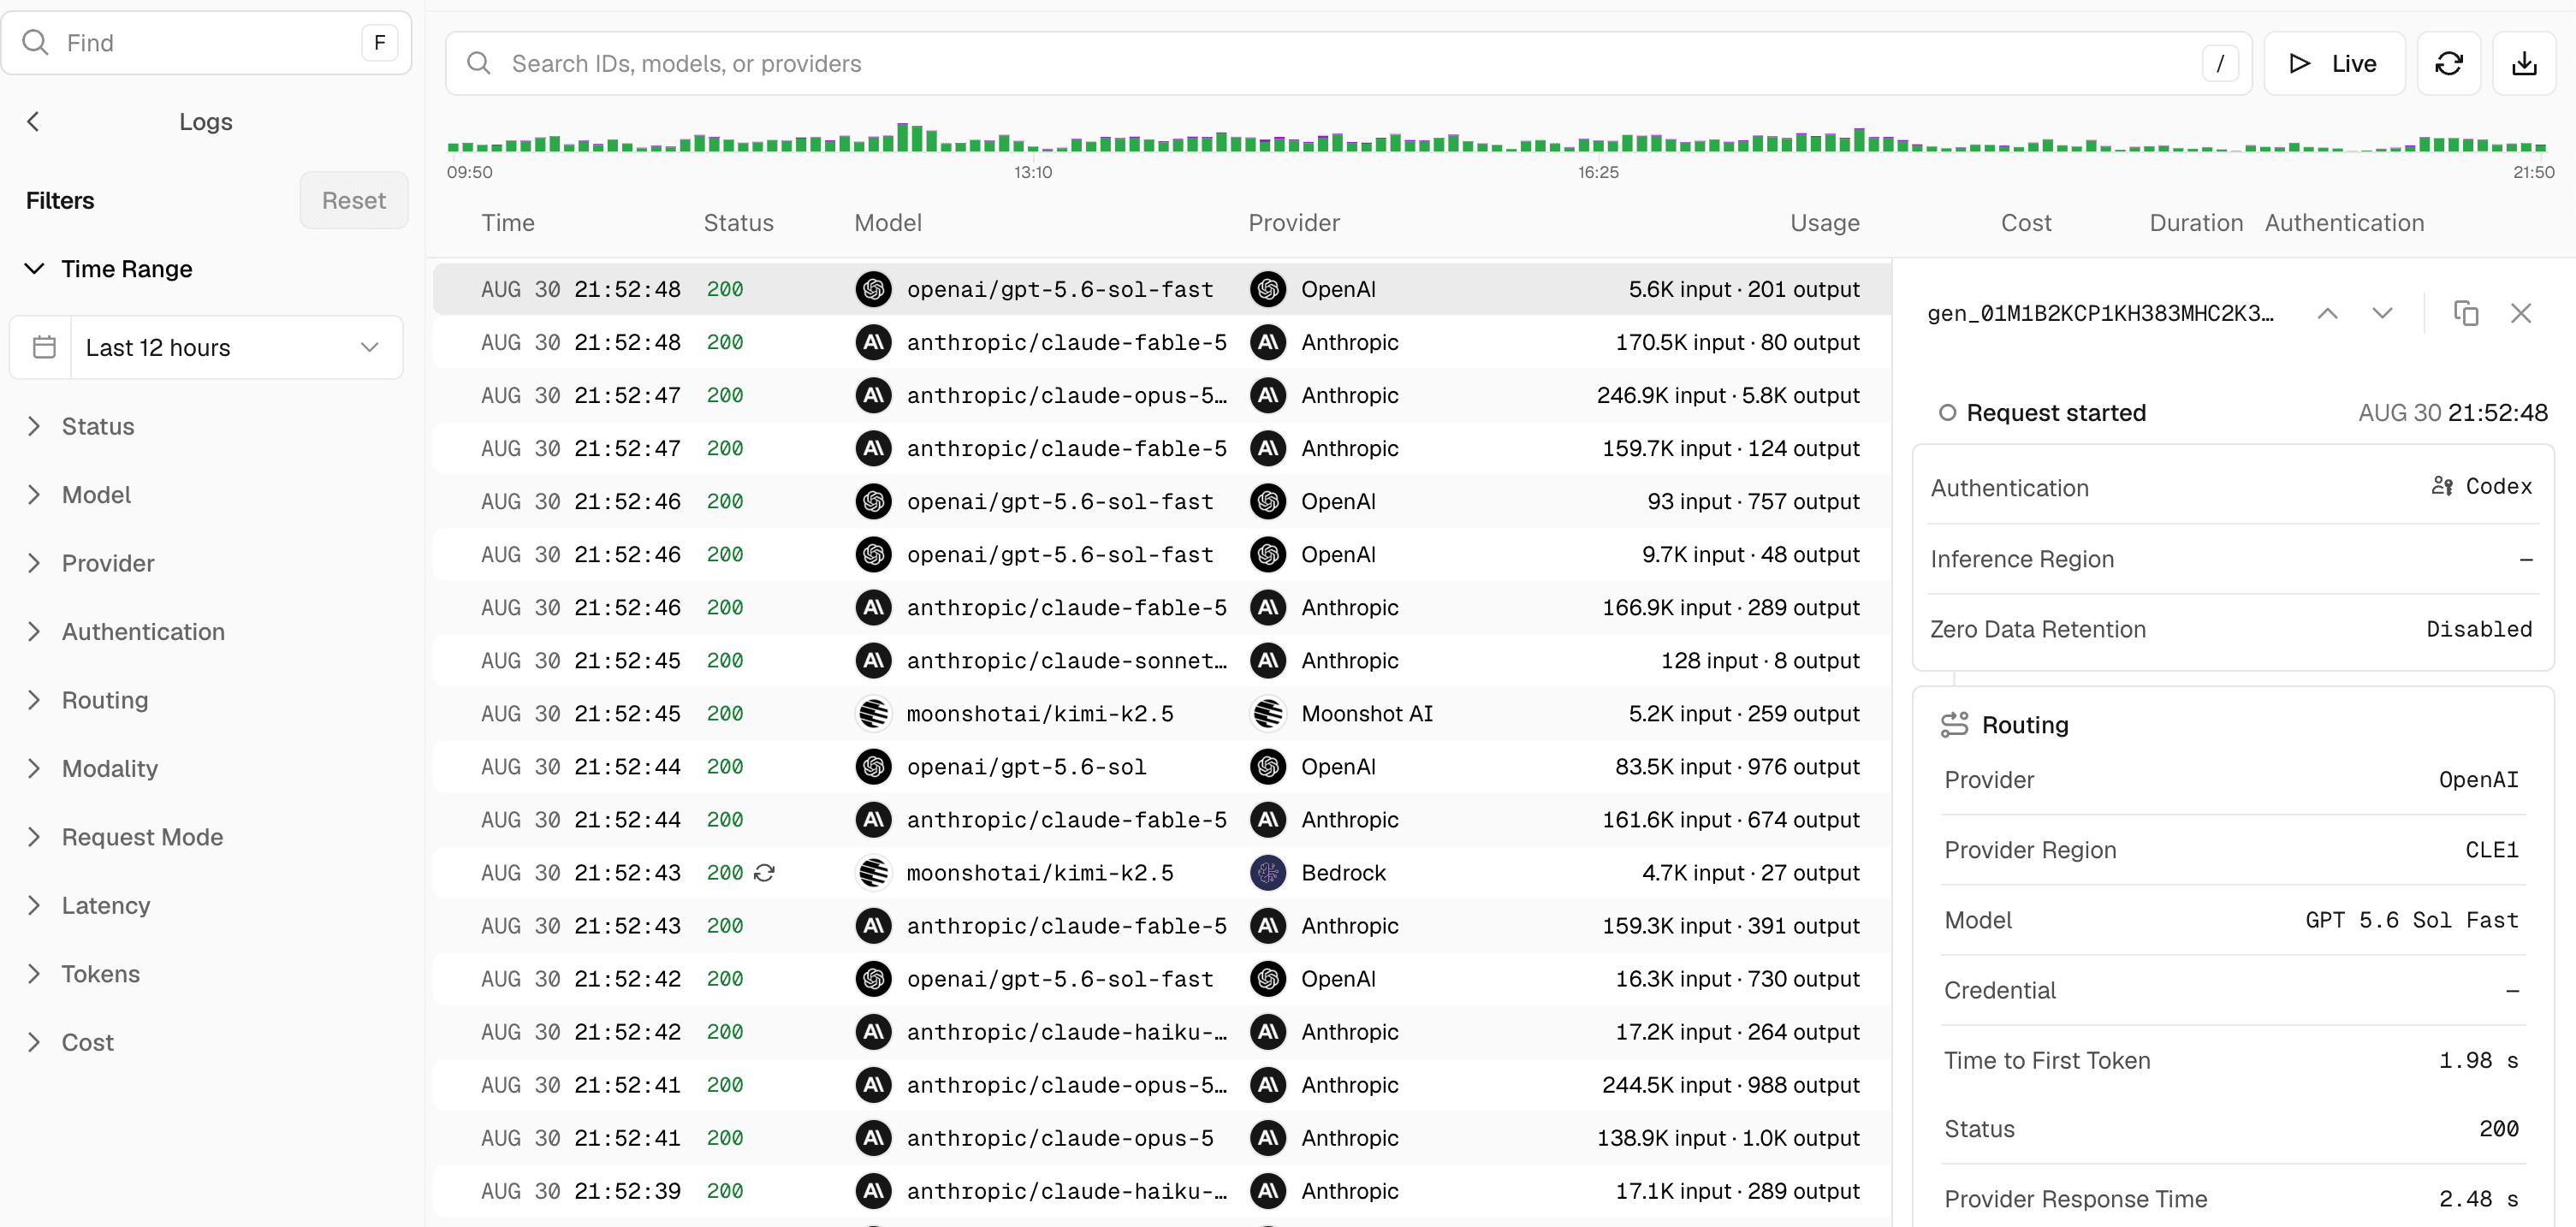
Task: Select the moonshotai/kimi-k2.5 Moonshot AI row
Action: coord(1162,714)
